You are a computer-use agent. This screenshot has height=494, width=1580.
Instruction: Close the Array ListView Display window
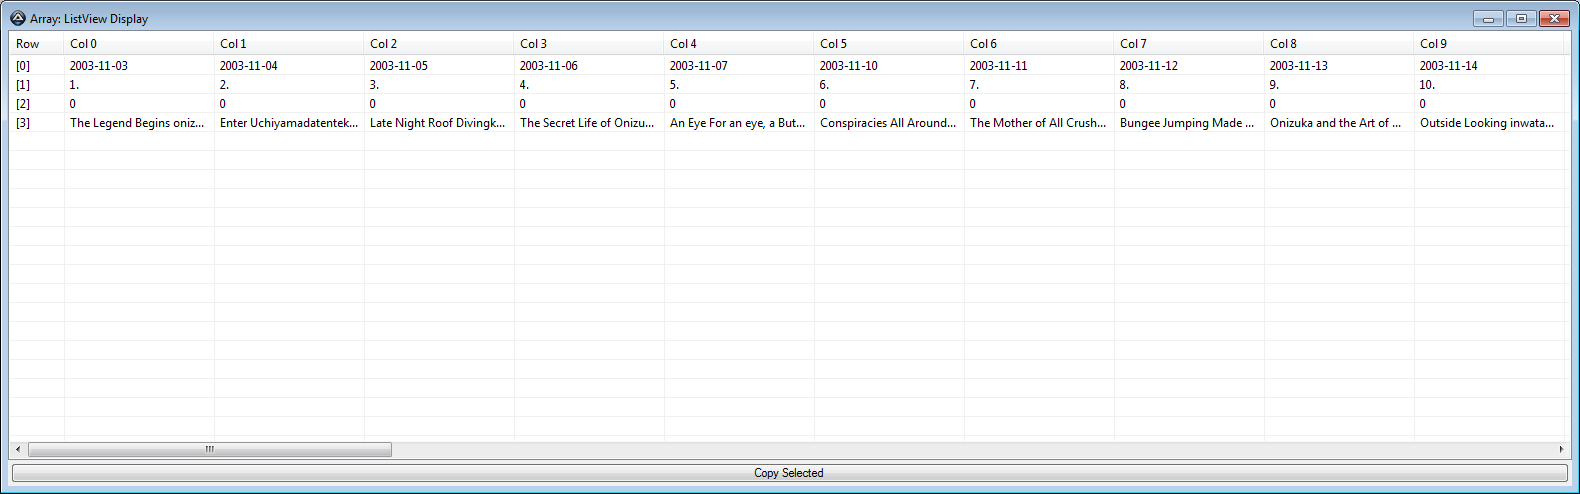pos(1554,18)
